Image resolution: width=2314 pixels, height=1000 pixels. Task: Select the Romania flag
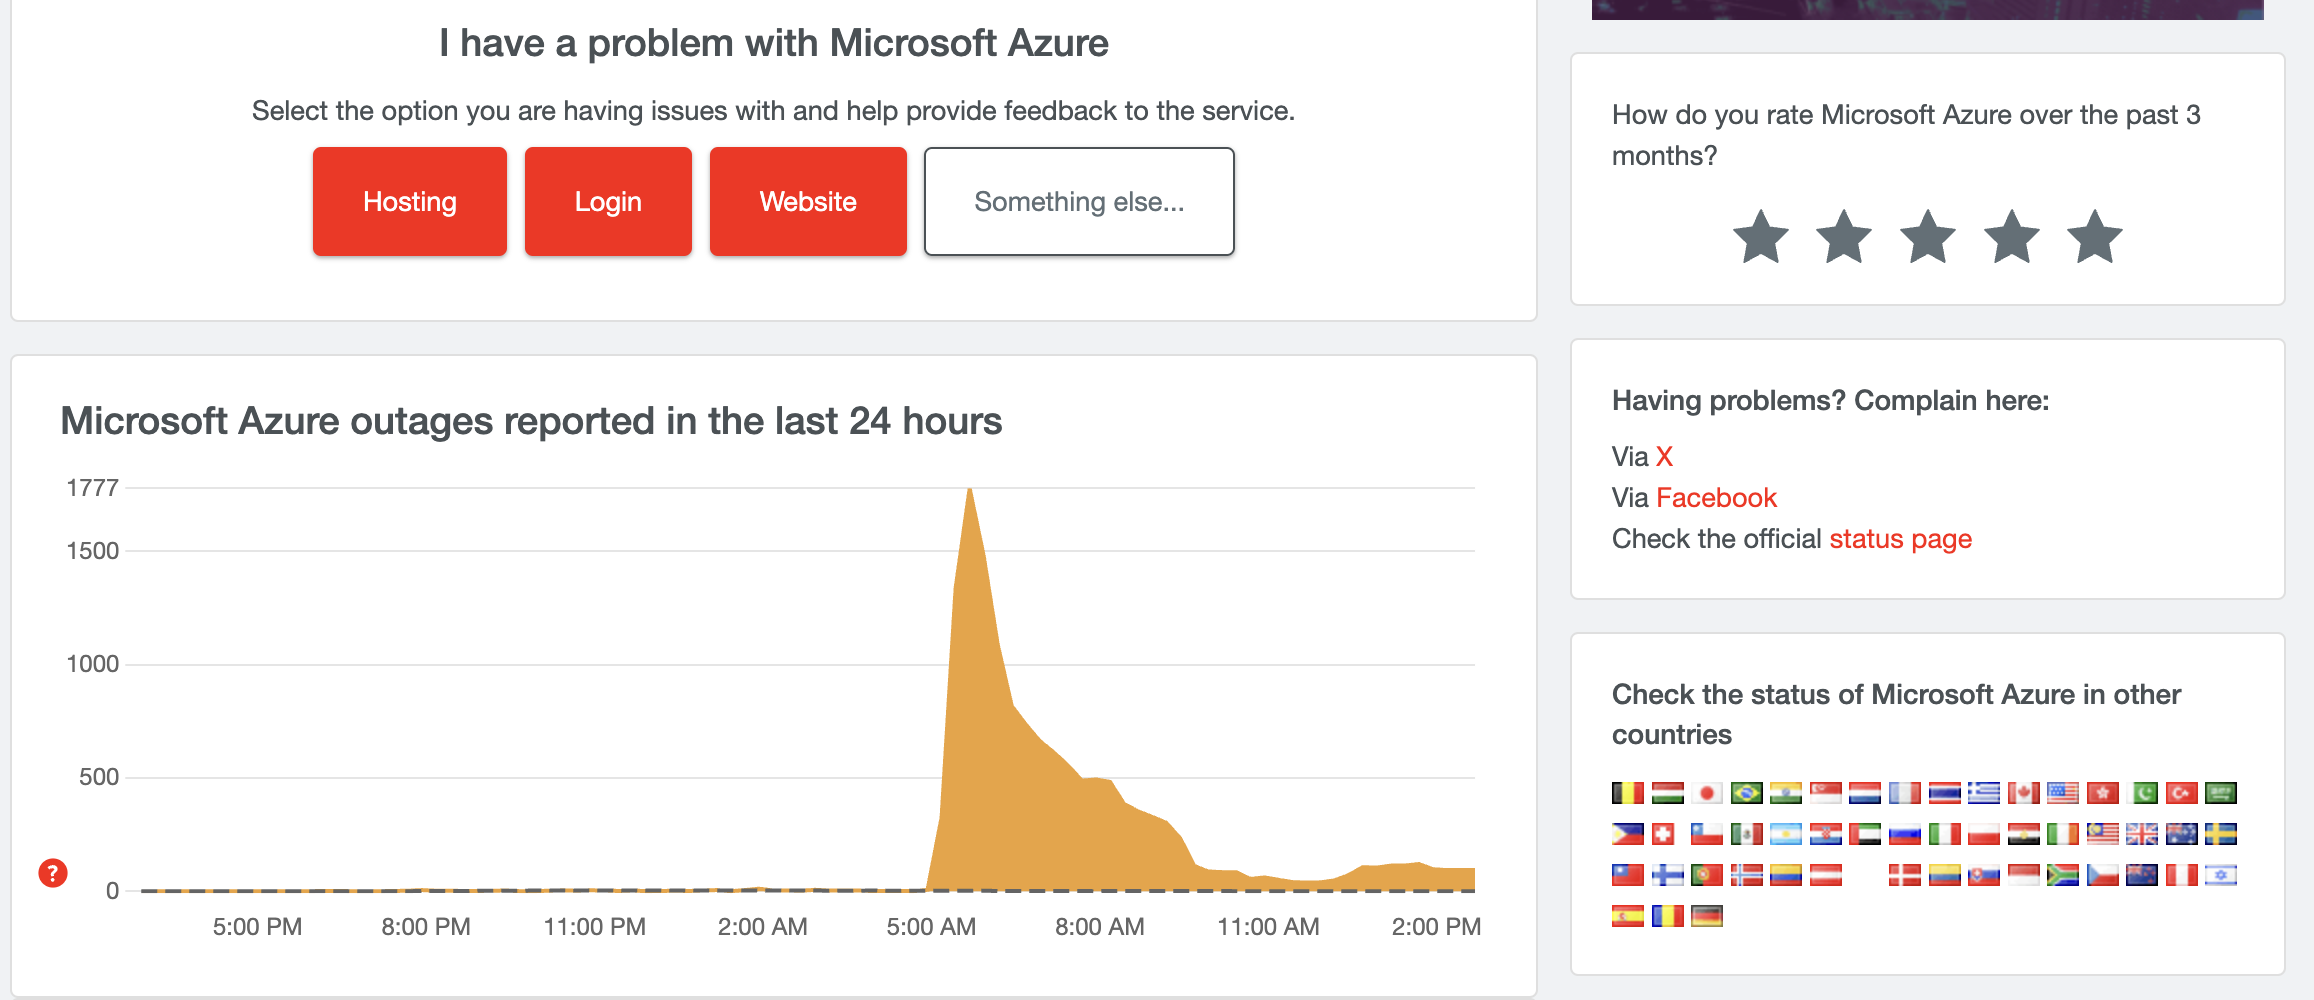point(1668,916)
